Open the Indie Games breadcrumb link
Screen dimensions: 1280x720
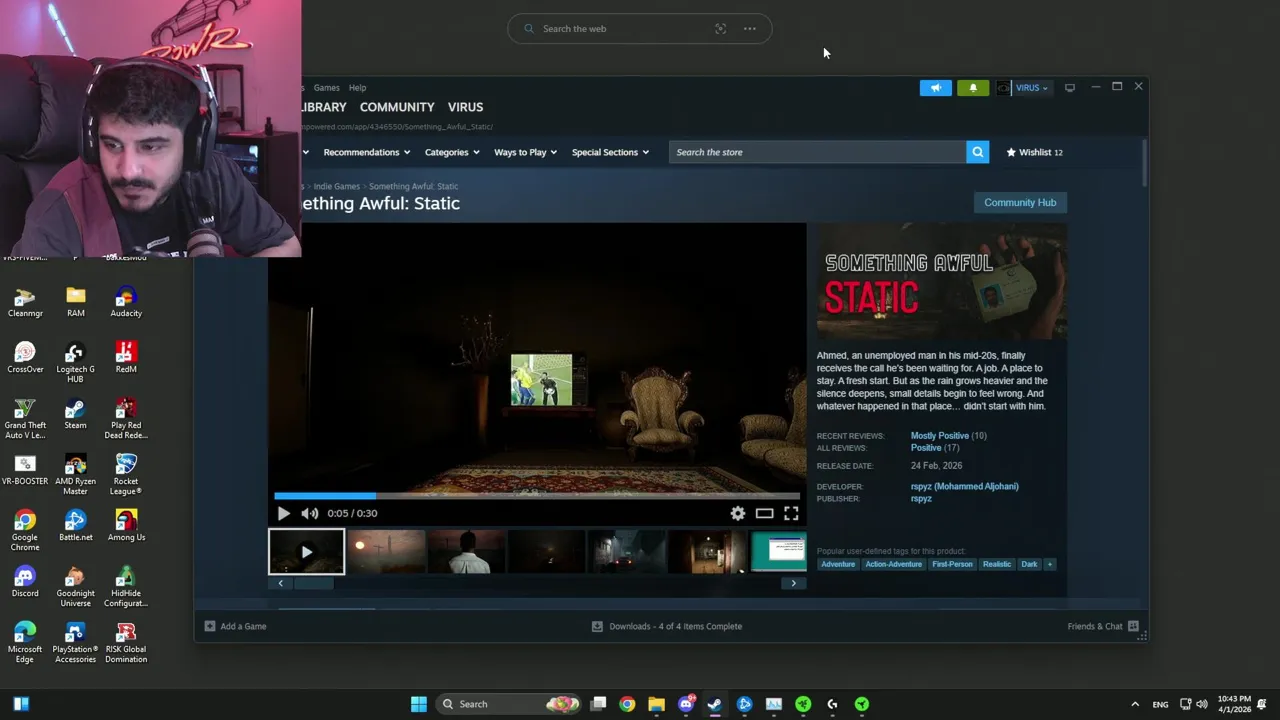pos(336,186)
